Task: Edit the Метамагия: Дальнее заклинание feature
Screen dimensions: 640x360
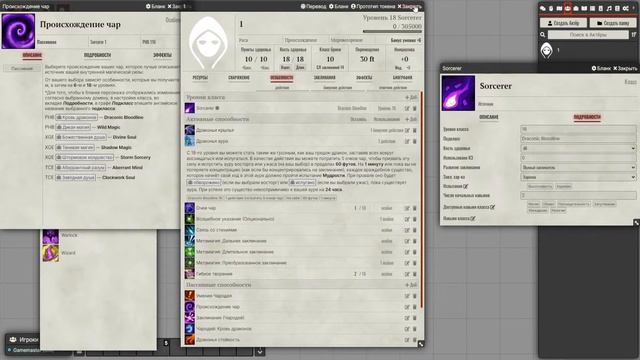Action: coord(407,241)
